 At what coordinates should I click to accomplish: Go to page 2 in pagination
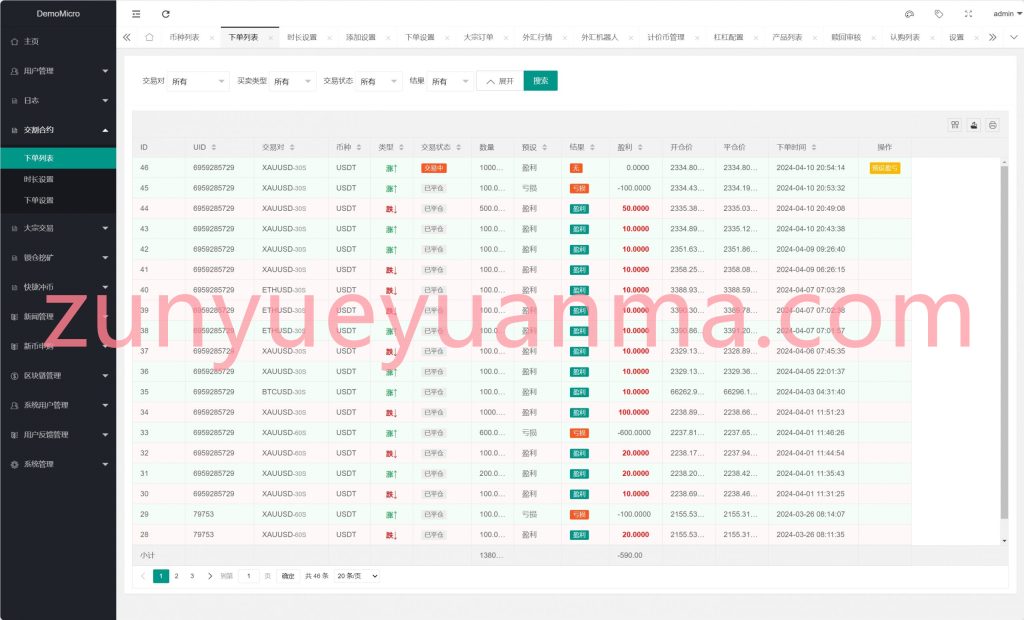[x=176, y=576]
